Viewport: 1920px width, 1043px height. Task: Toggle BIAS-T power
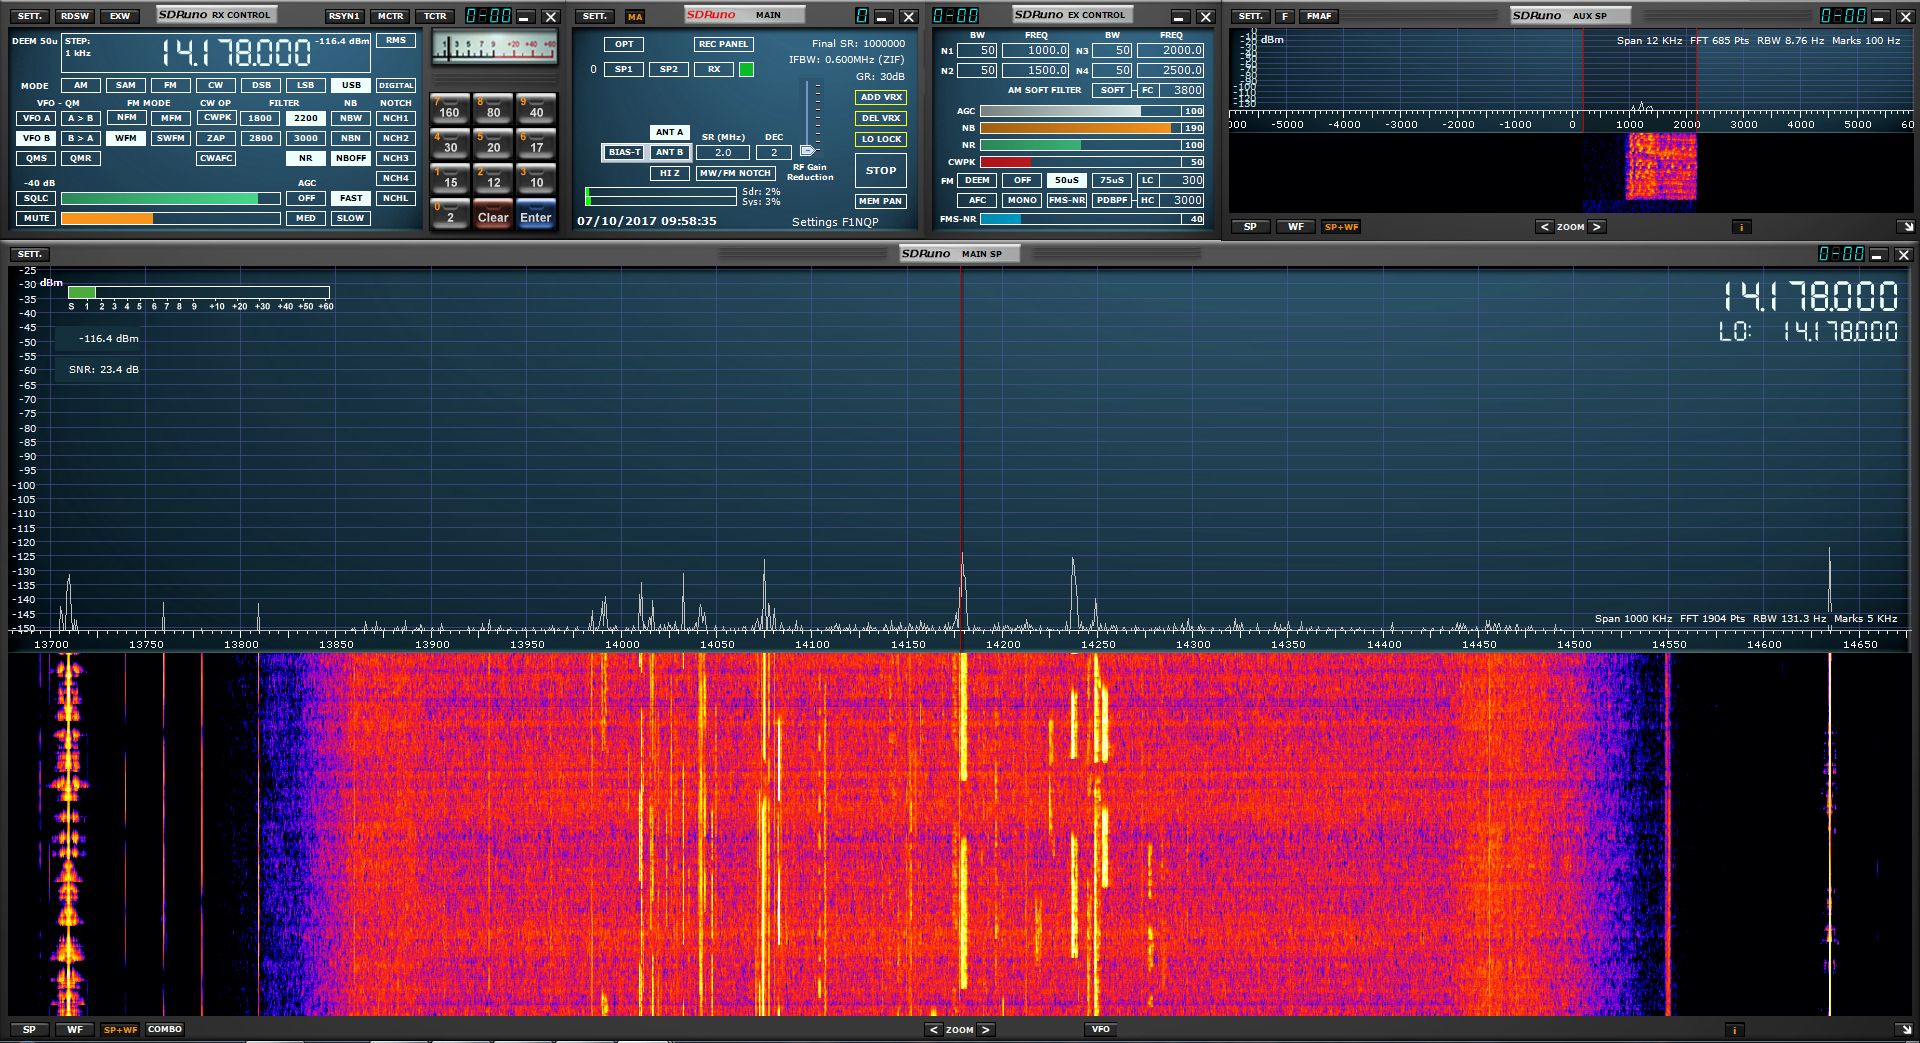[624, 152]
